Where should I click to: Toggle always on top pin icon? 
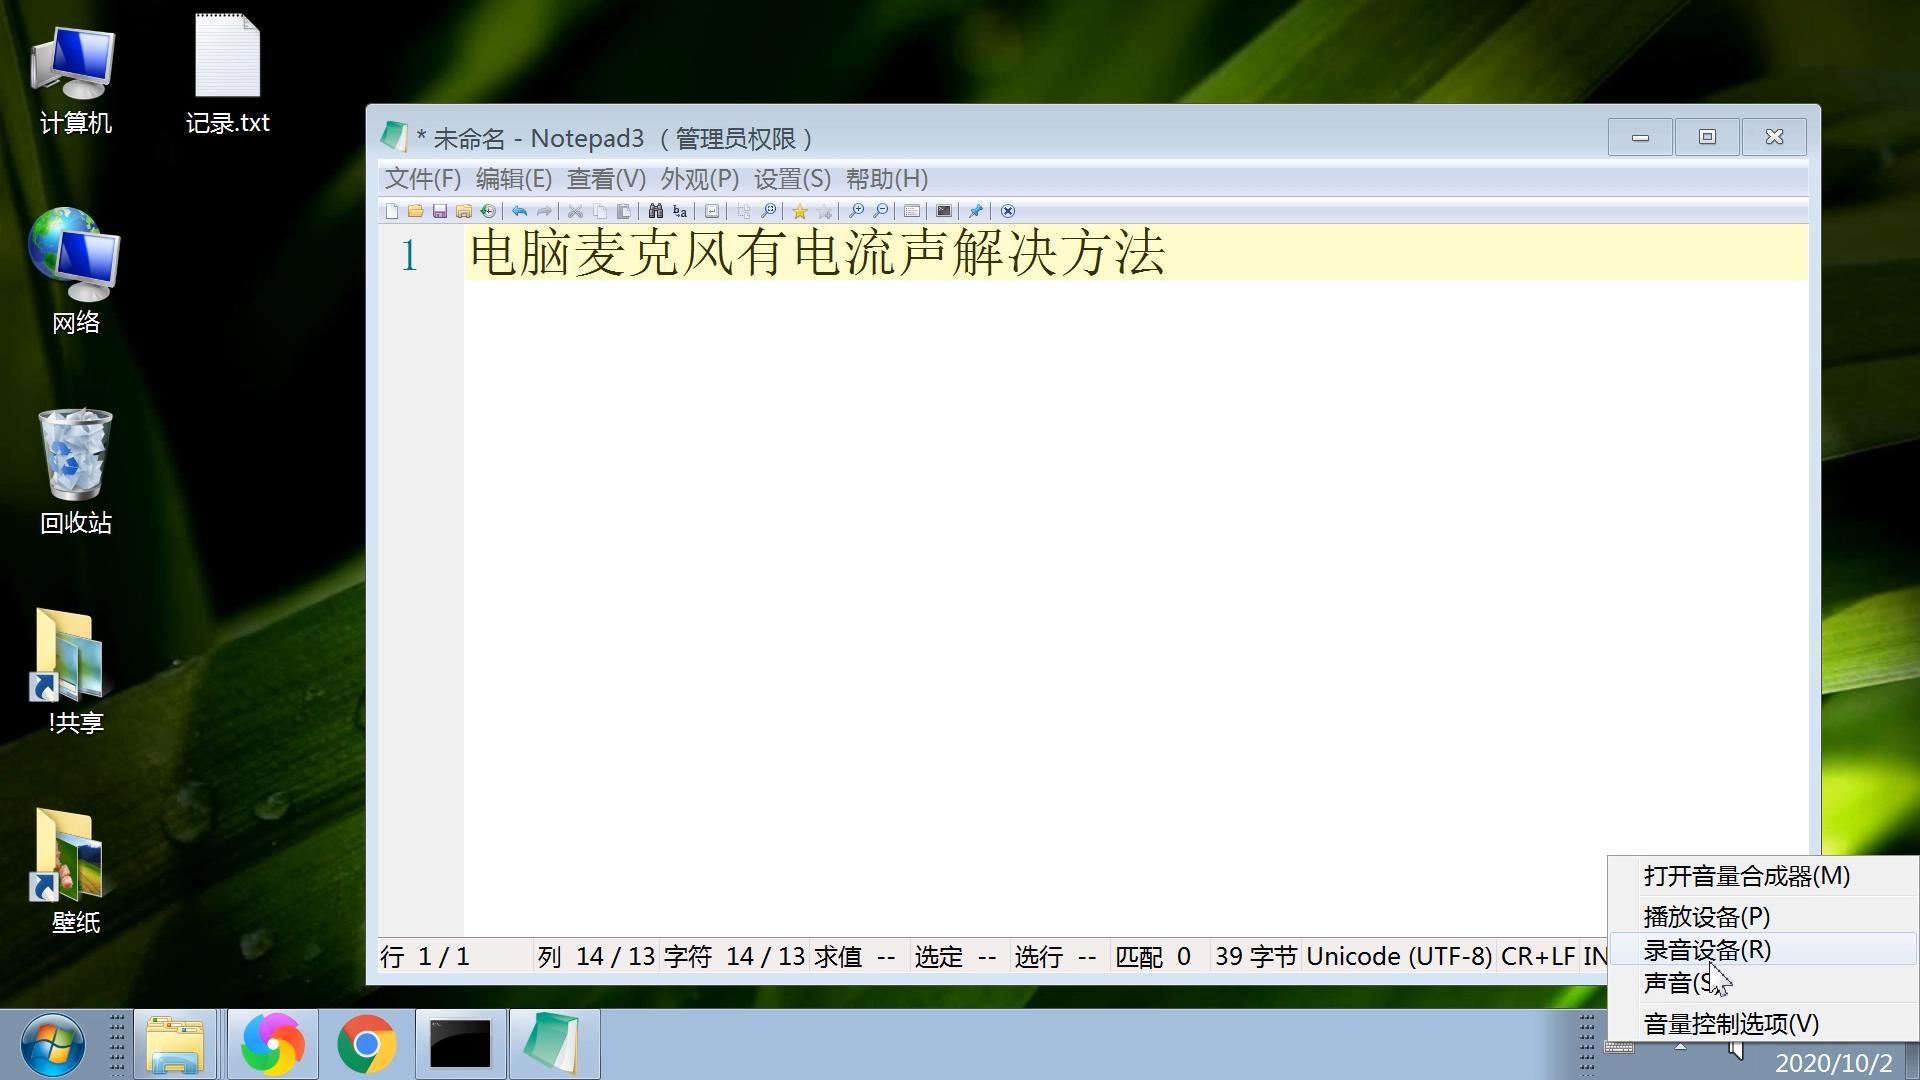[x=975, y=211]
